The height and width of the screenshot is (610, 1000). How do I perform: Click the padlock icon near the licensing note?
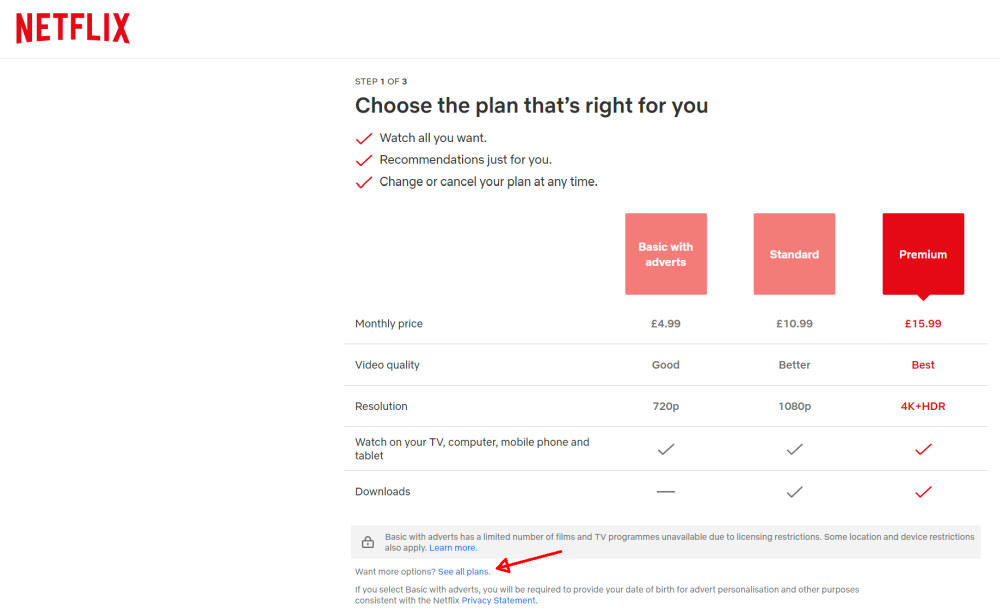pyautogui.click(x=367, y=541)
